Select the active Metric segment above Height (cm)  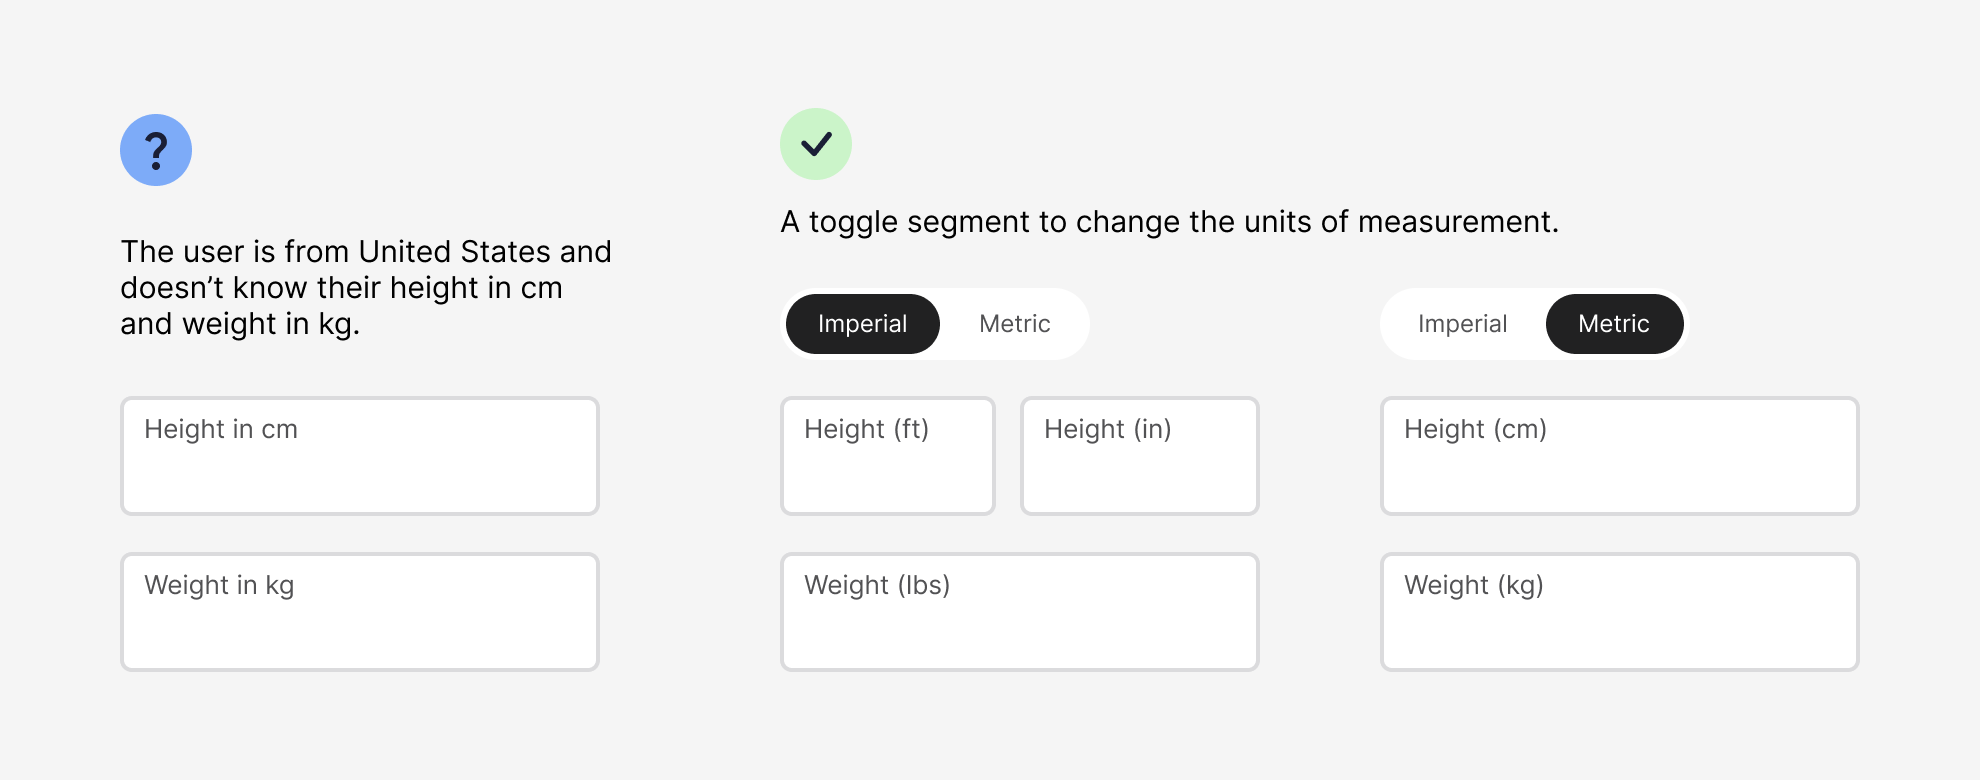point(1614,324)
